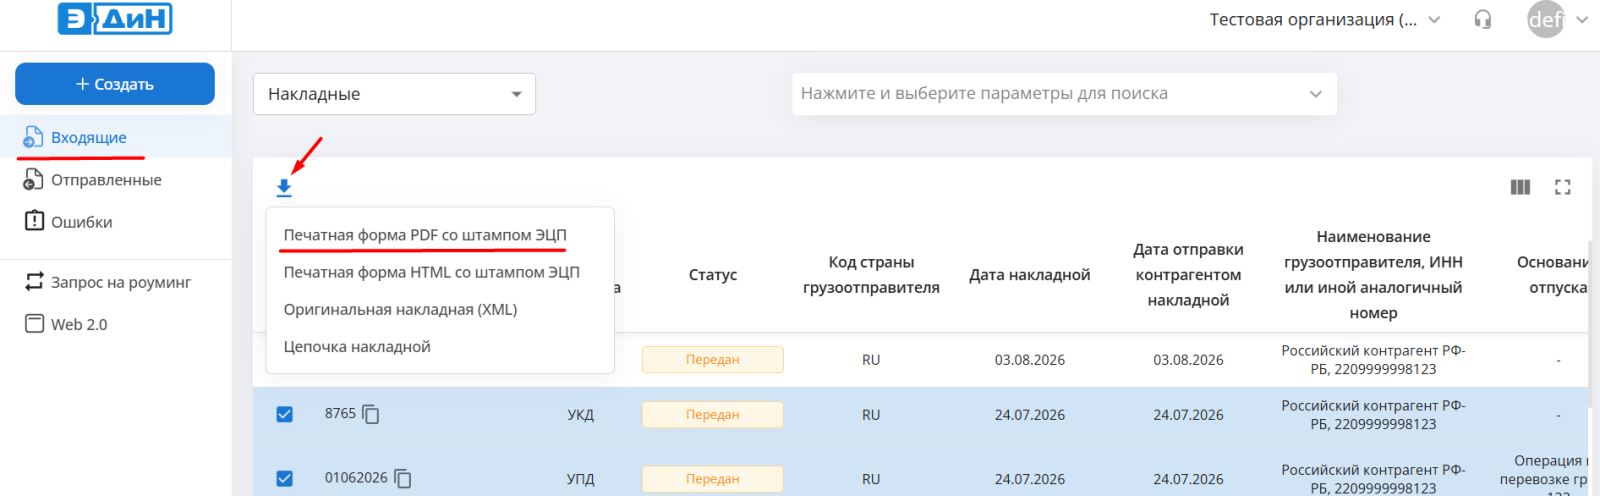Click the ЭДиН logo
The width and height of the screenshot is (1600, 496).
coord(115,19)
